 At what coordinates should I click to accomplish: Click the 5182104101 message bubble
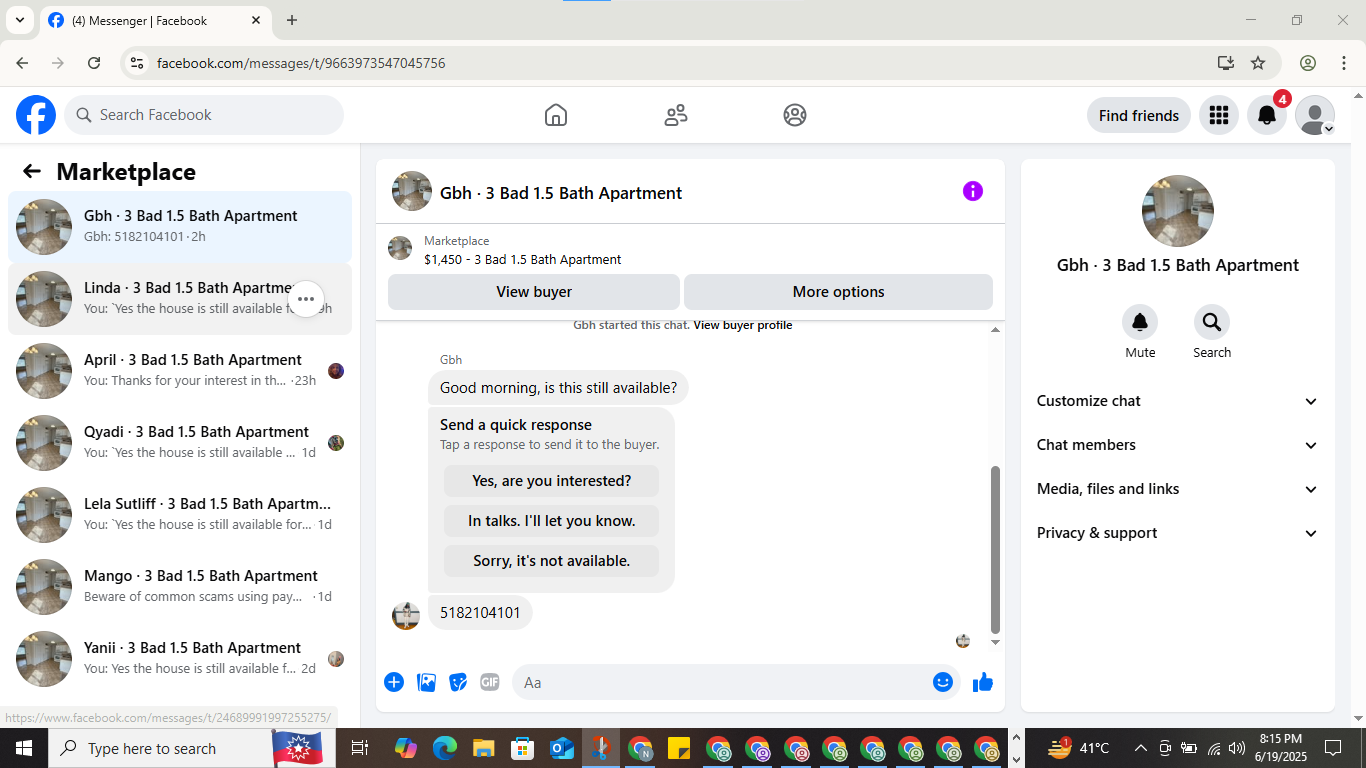(480, 613)
